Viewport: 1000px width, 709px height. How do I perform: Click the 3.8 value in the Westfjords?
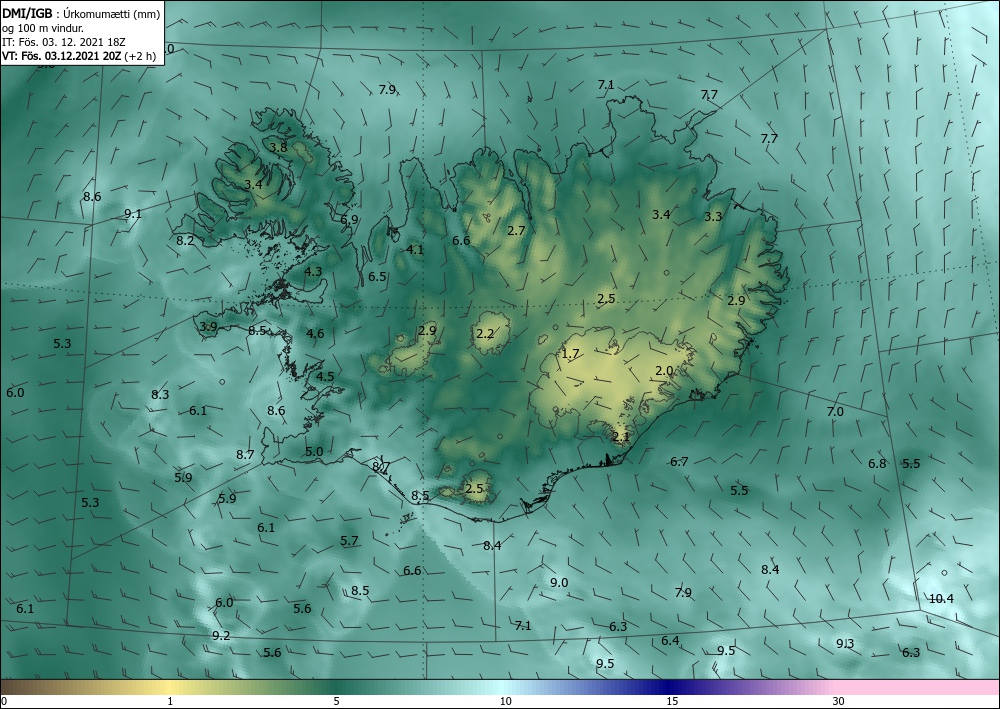[x=278, y=147]
